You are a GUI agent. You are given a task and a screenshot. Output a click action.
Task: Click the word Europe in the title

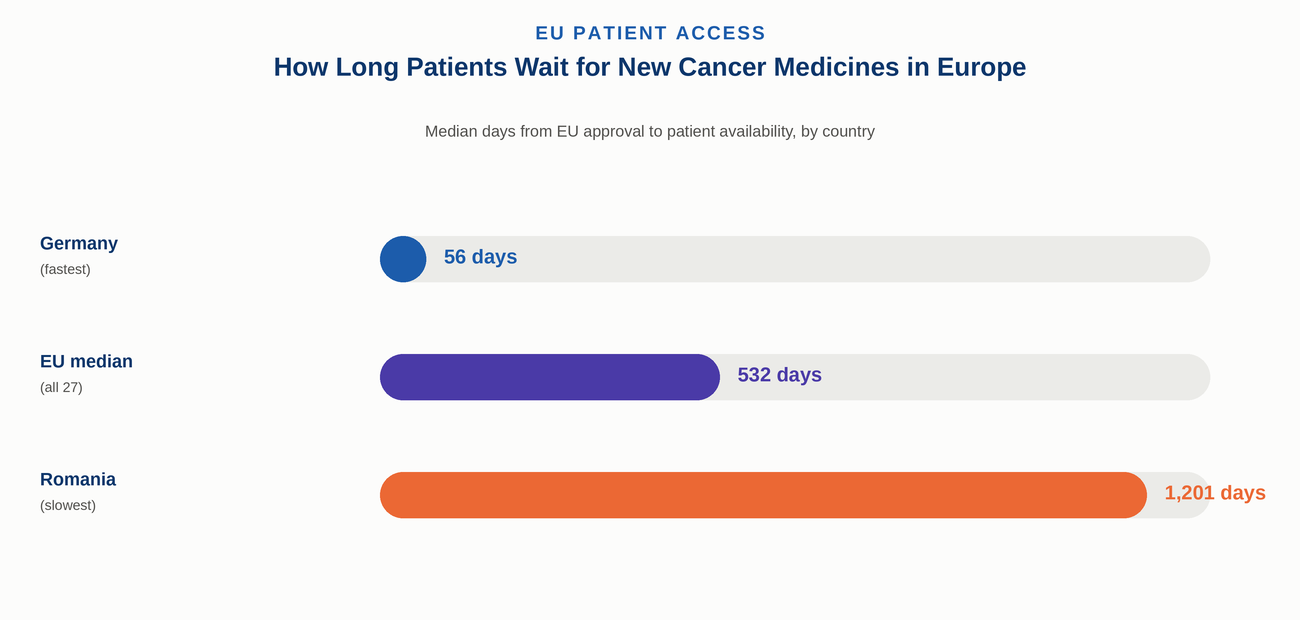pyautogui.click(x=981, y=67)
